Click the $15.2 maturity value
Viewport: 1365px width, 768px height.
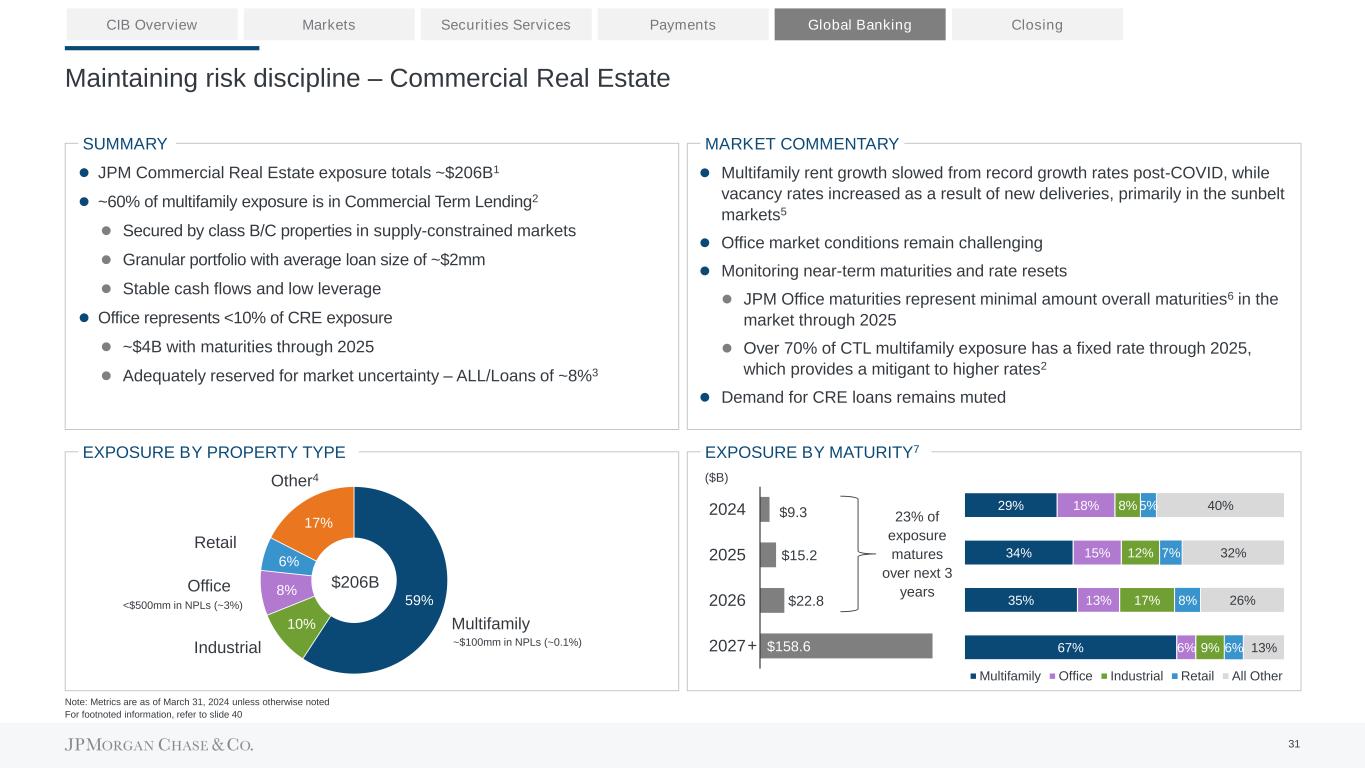pyautogui.click(x=800, y=555)
